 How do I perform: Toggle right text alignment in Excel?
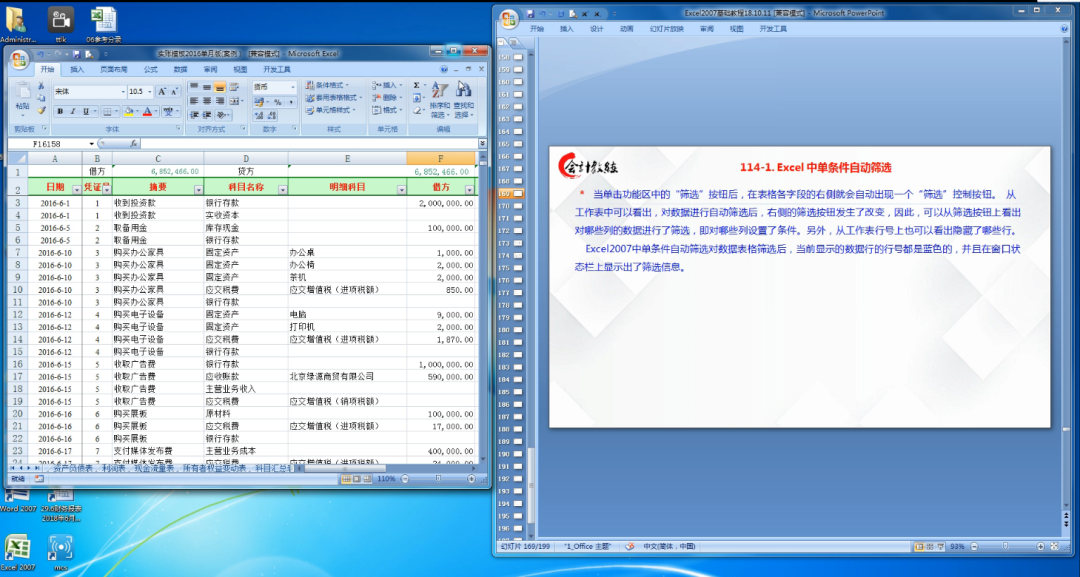pyautogui.click(x=220, y=101)
